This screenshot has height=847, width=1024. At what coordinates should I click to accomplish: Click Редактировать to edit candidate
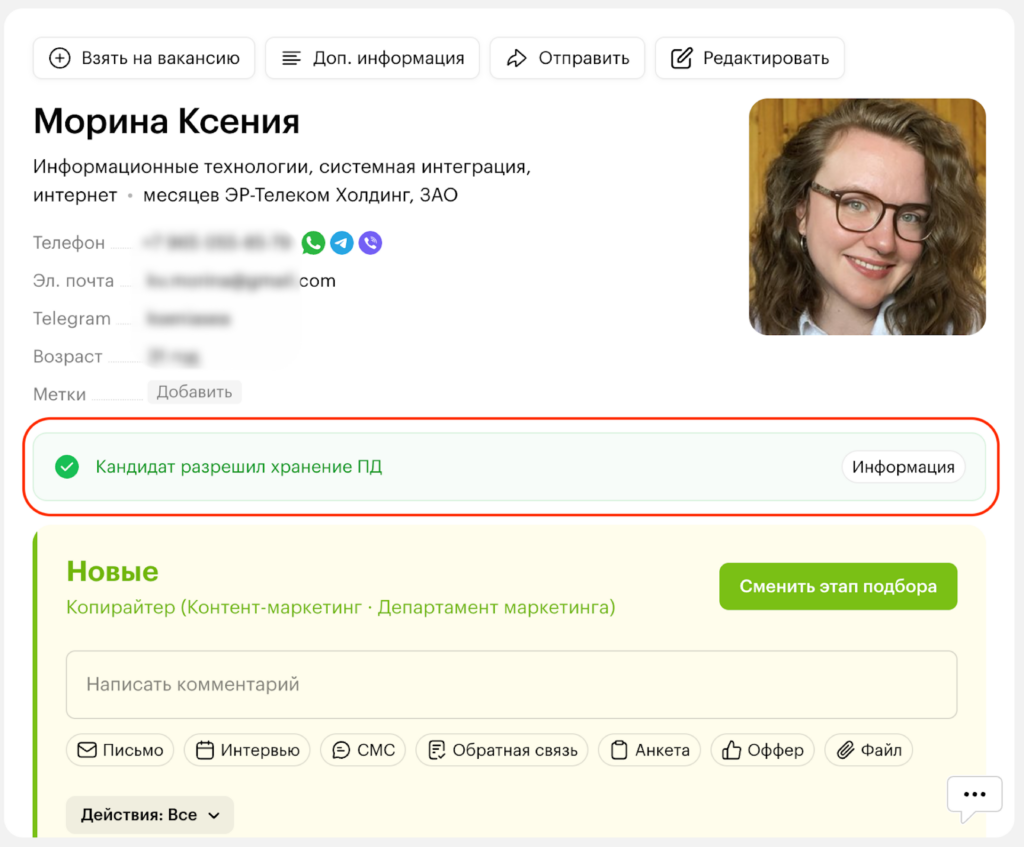750,58
